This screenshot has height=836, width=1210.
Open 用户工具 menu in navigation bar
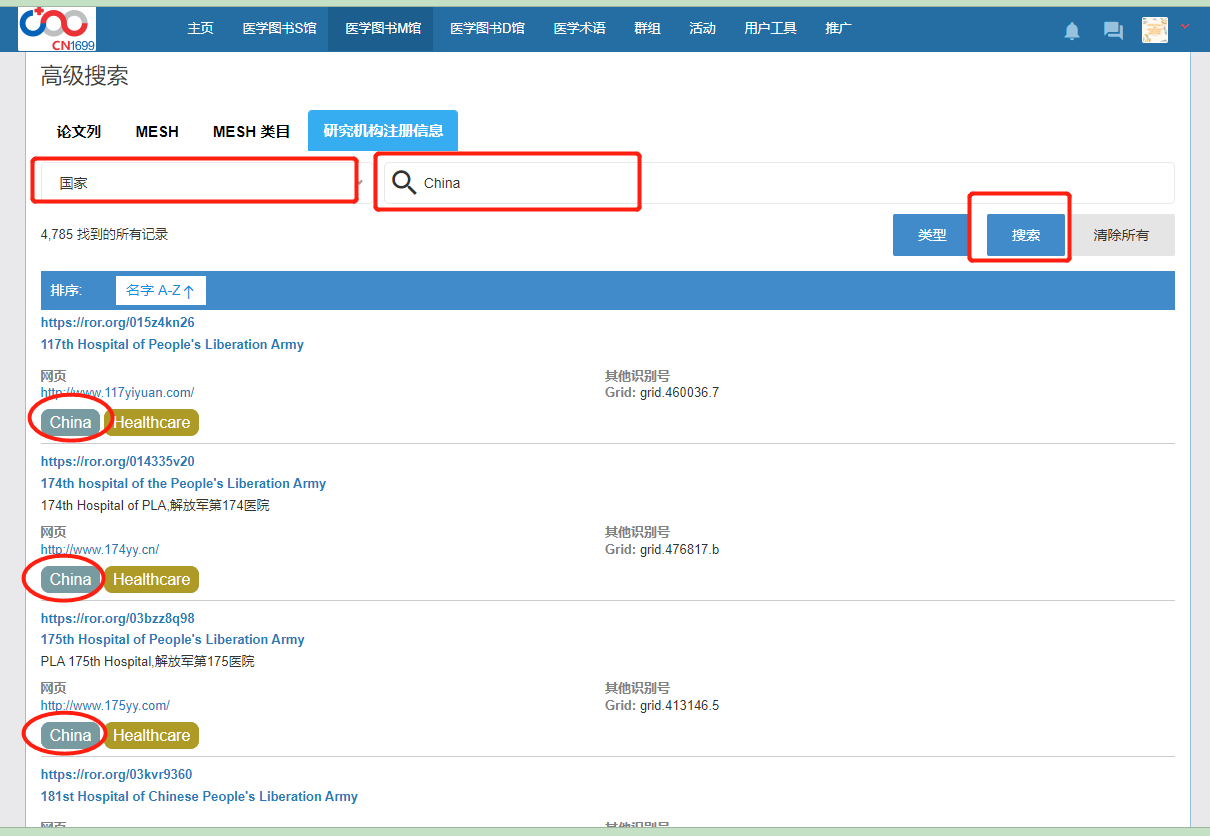tap(770, 28)
